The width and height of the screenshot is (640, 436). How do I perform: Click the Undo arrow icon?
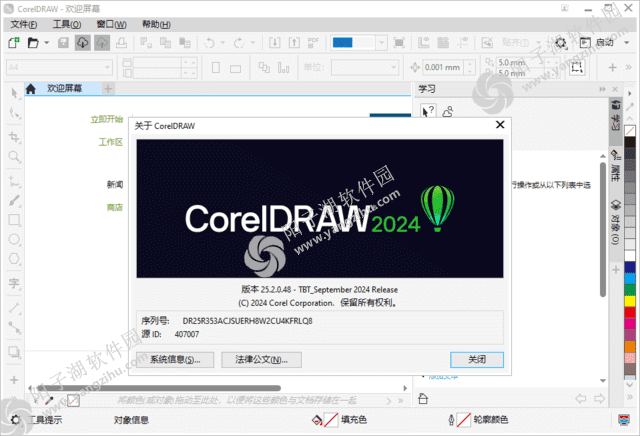point(209,42)
